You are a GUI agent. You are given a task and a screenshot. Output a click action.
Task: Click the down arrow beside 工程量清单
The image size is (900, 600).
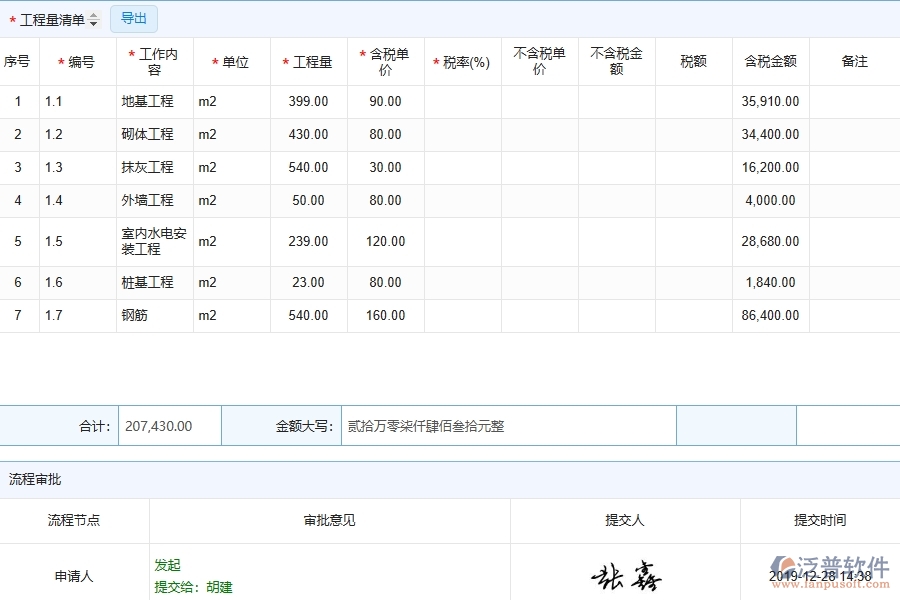tap(92, 22)
